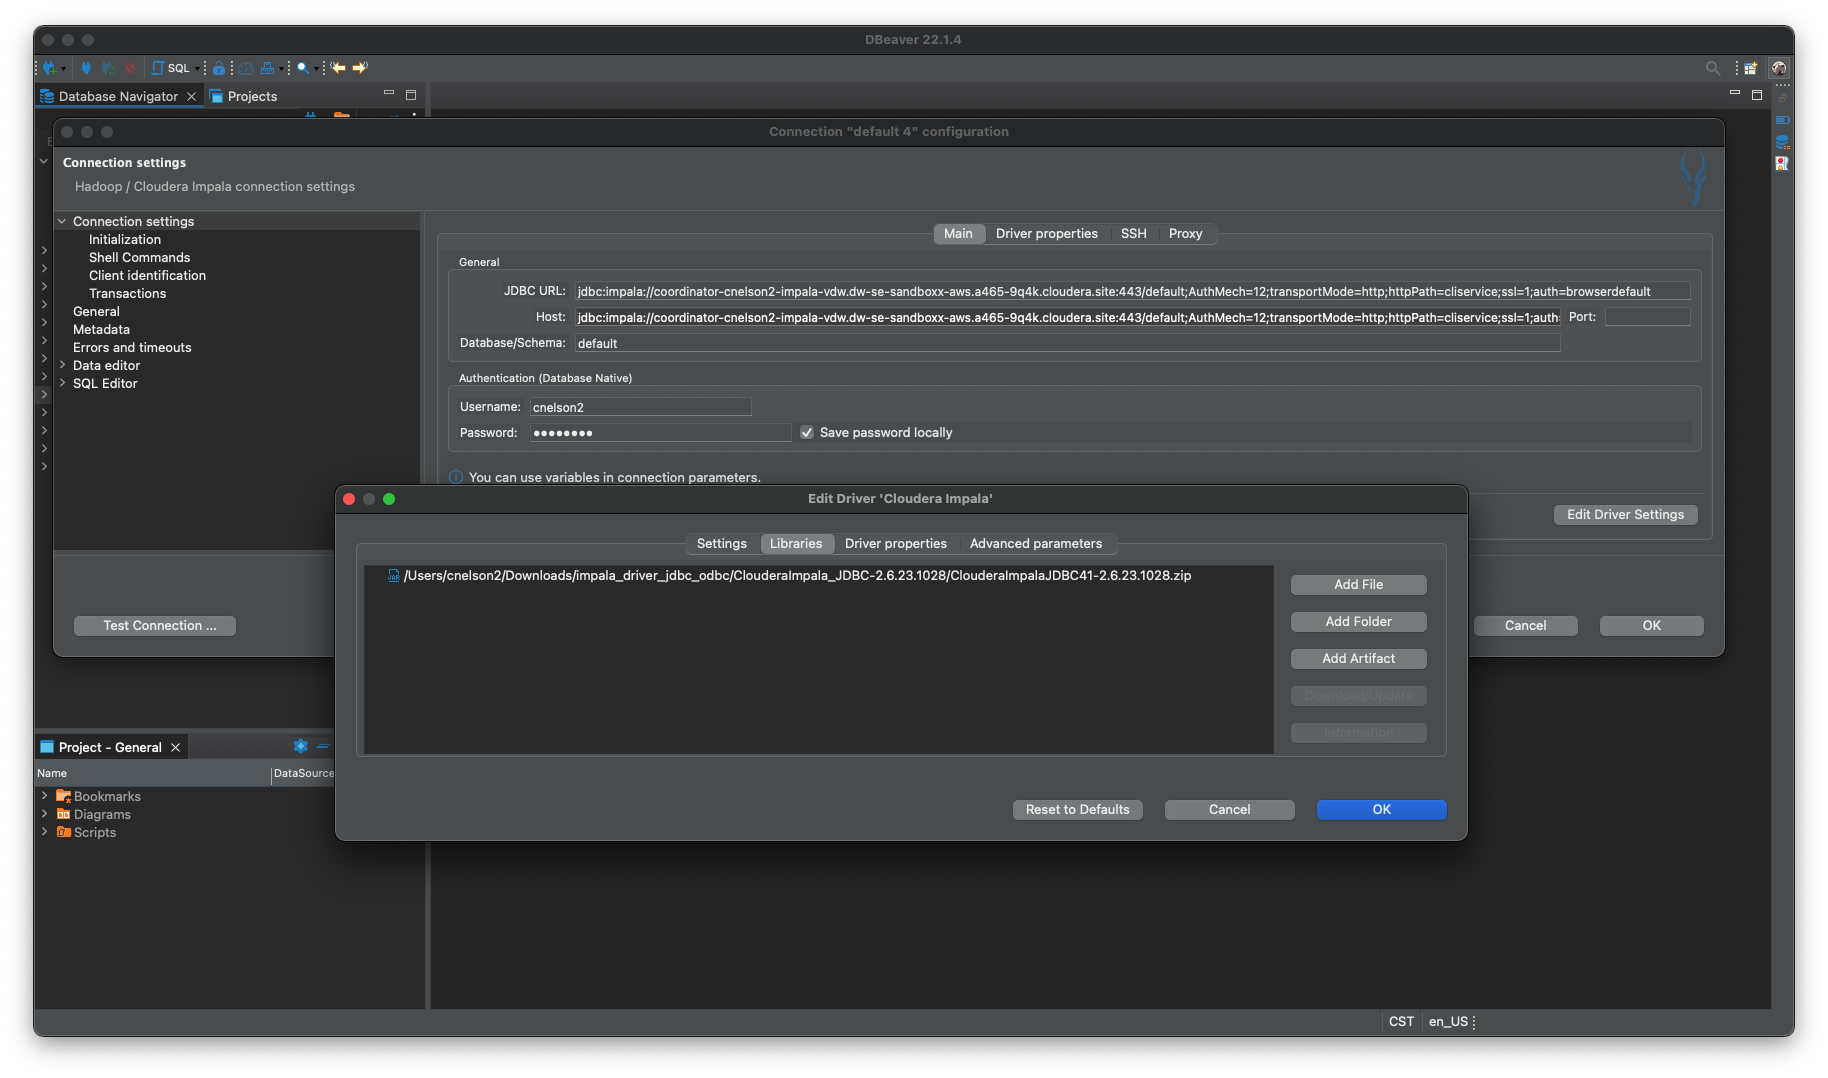Collapse the Connection settings tree node
Viewport: 1828px width, 1078px height.
click(x=62, y=221)
